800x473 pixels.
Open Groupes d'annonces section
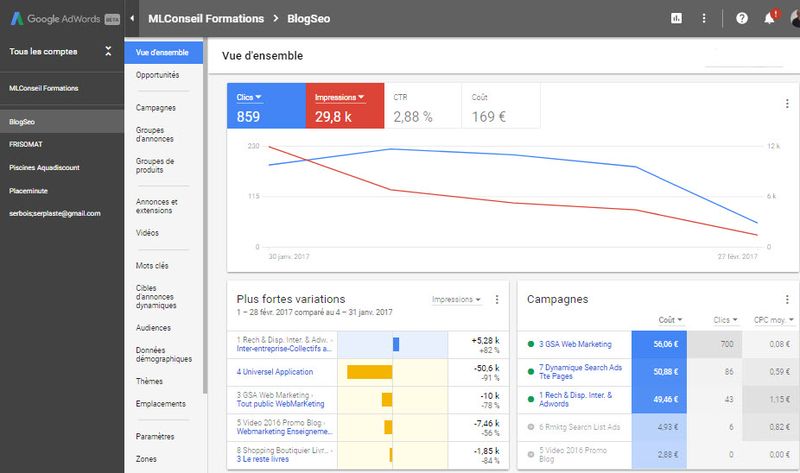[x=155, y=134]
